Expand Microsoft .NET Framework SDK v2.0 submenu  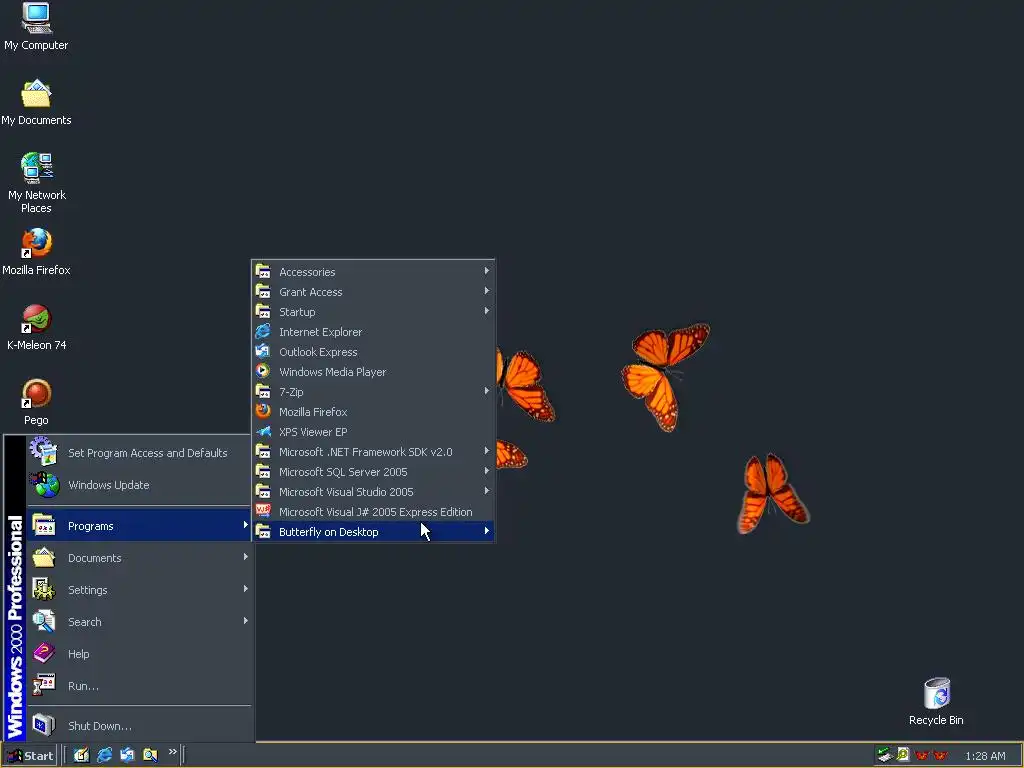pos(373,452)
